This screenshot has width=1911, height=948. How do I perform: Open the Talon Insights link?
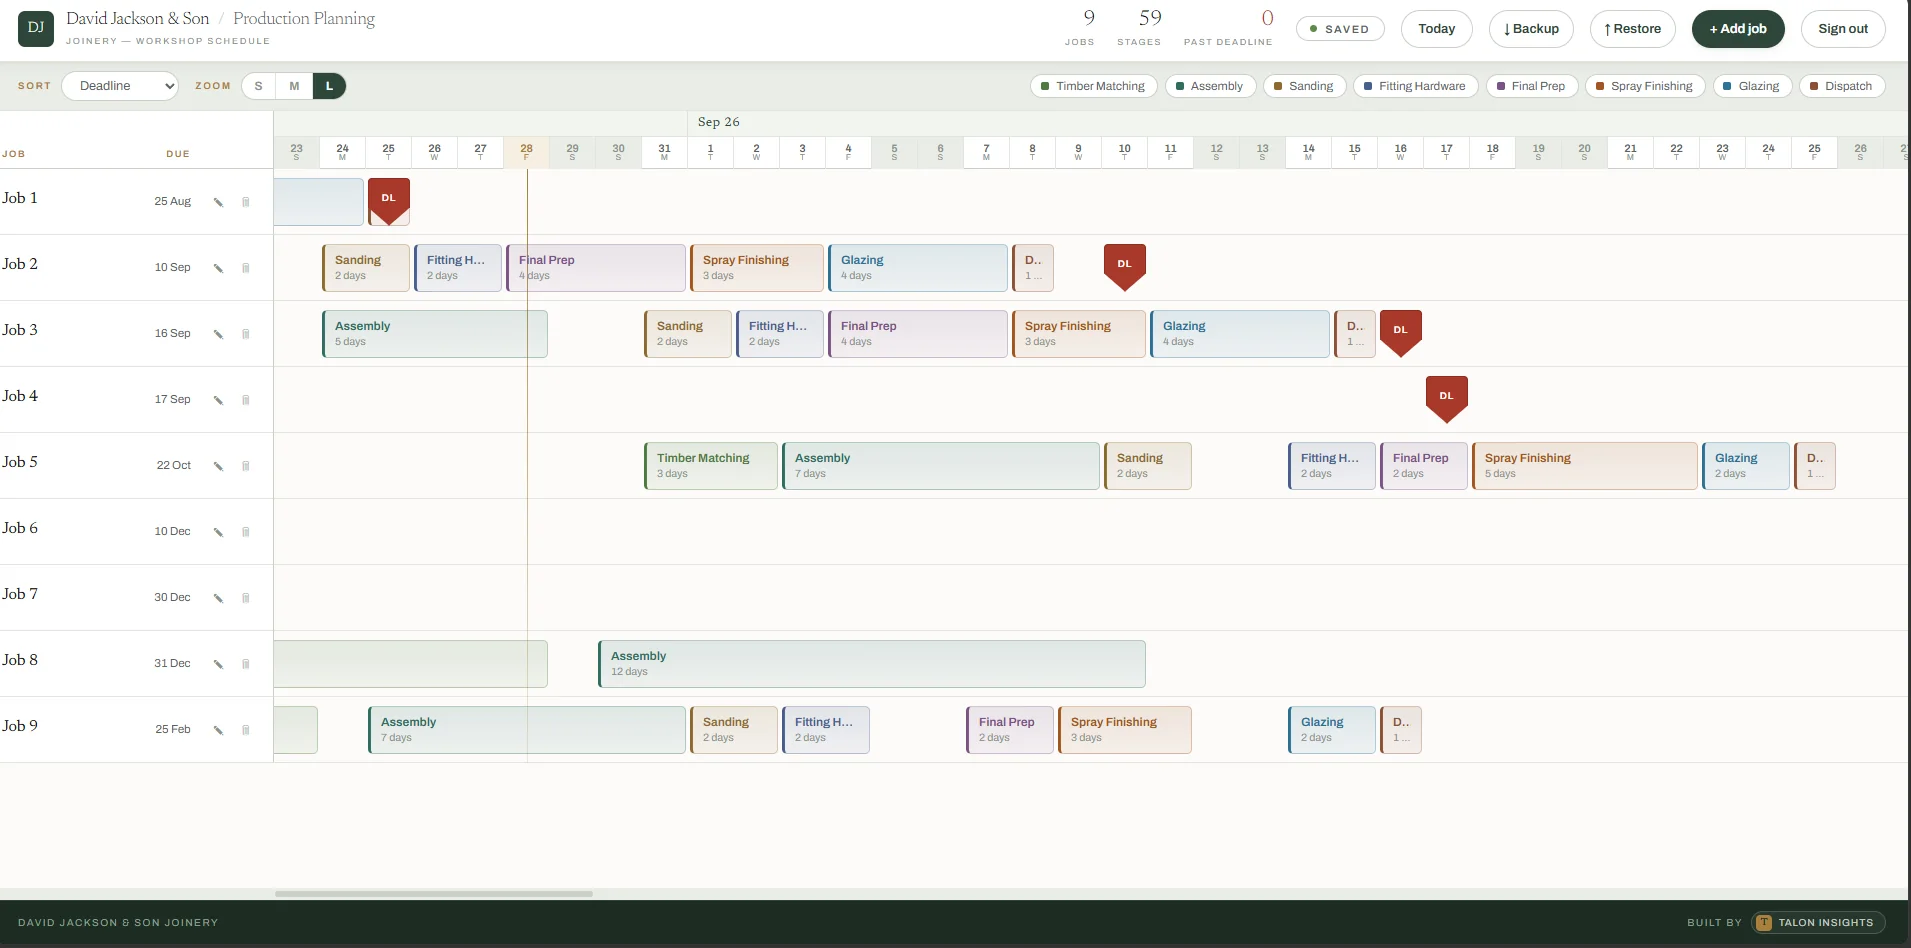(1818, 922)
